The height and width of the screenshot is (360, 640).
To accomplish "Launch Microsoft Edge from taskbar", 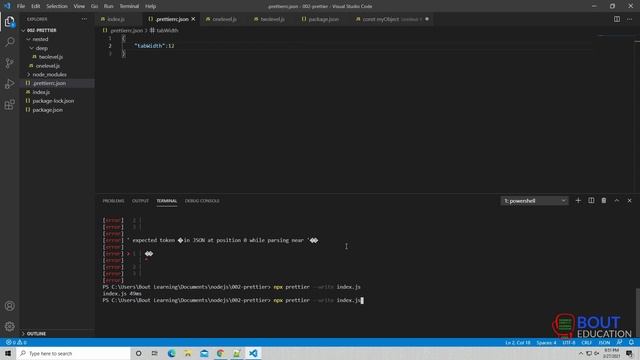I will click(171, 353).
